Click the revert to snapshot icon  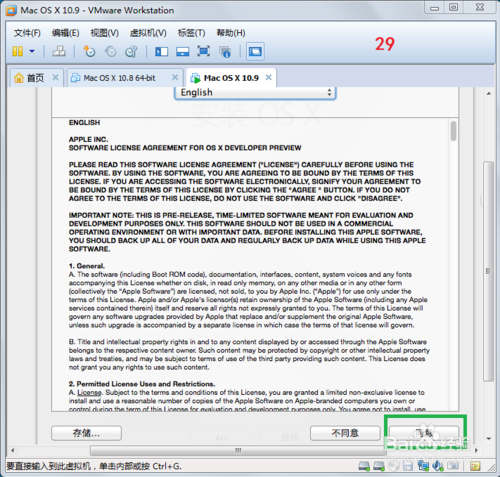point(110,51)
